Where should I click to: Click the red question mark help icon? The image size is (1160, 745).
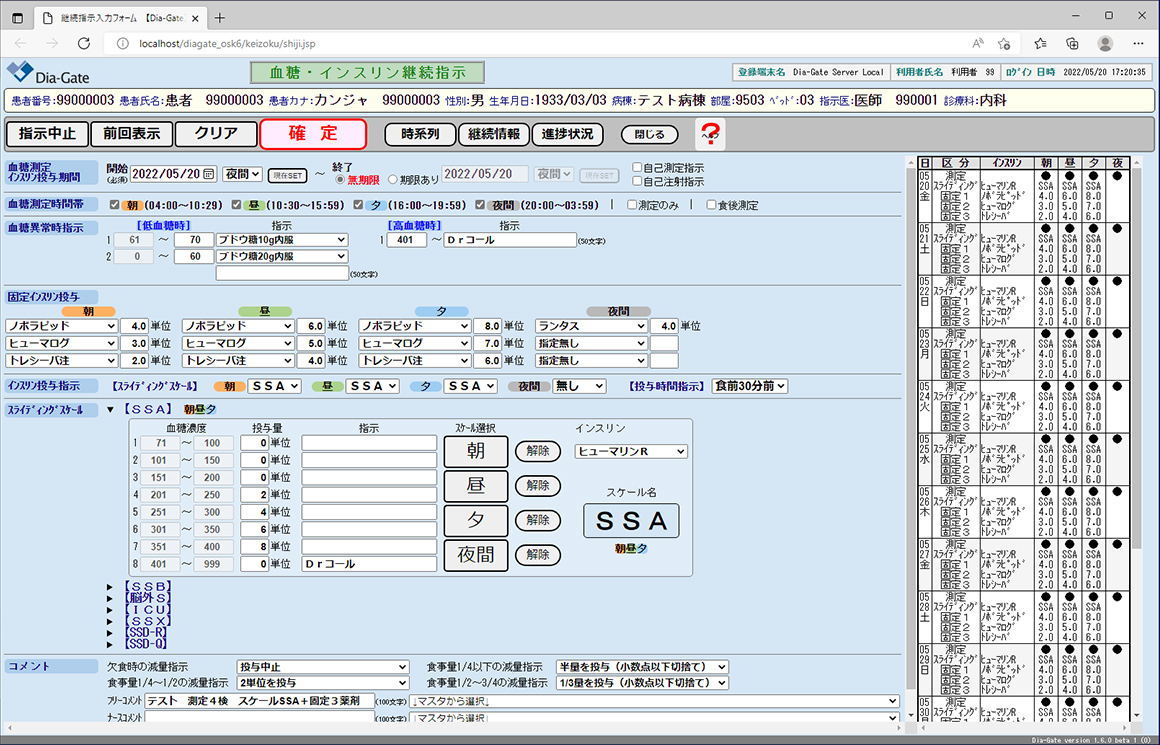click(x=709, y=135)
